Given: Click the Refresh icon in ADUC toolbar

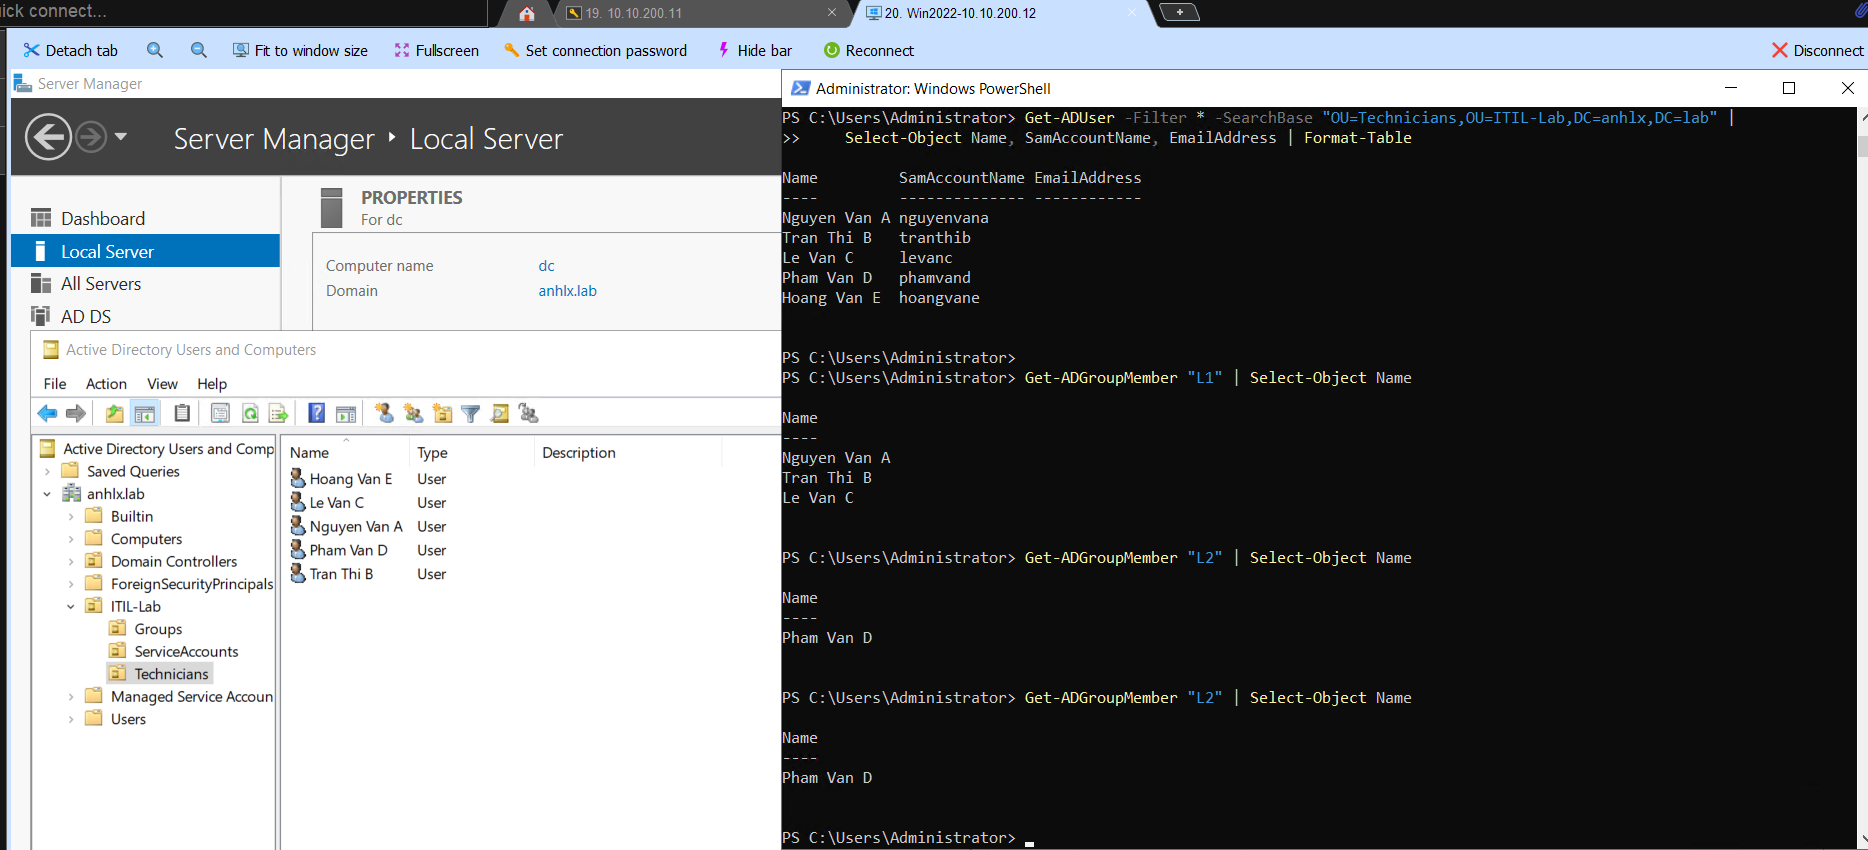Looking at the screenshot, I should point(250,413).
